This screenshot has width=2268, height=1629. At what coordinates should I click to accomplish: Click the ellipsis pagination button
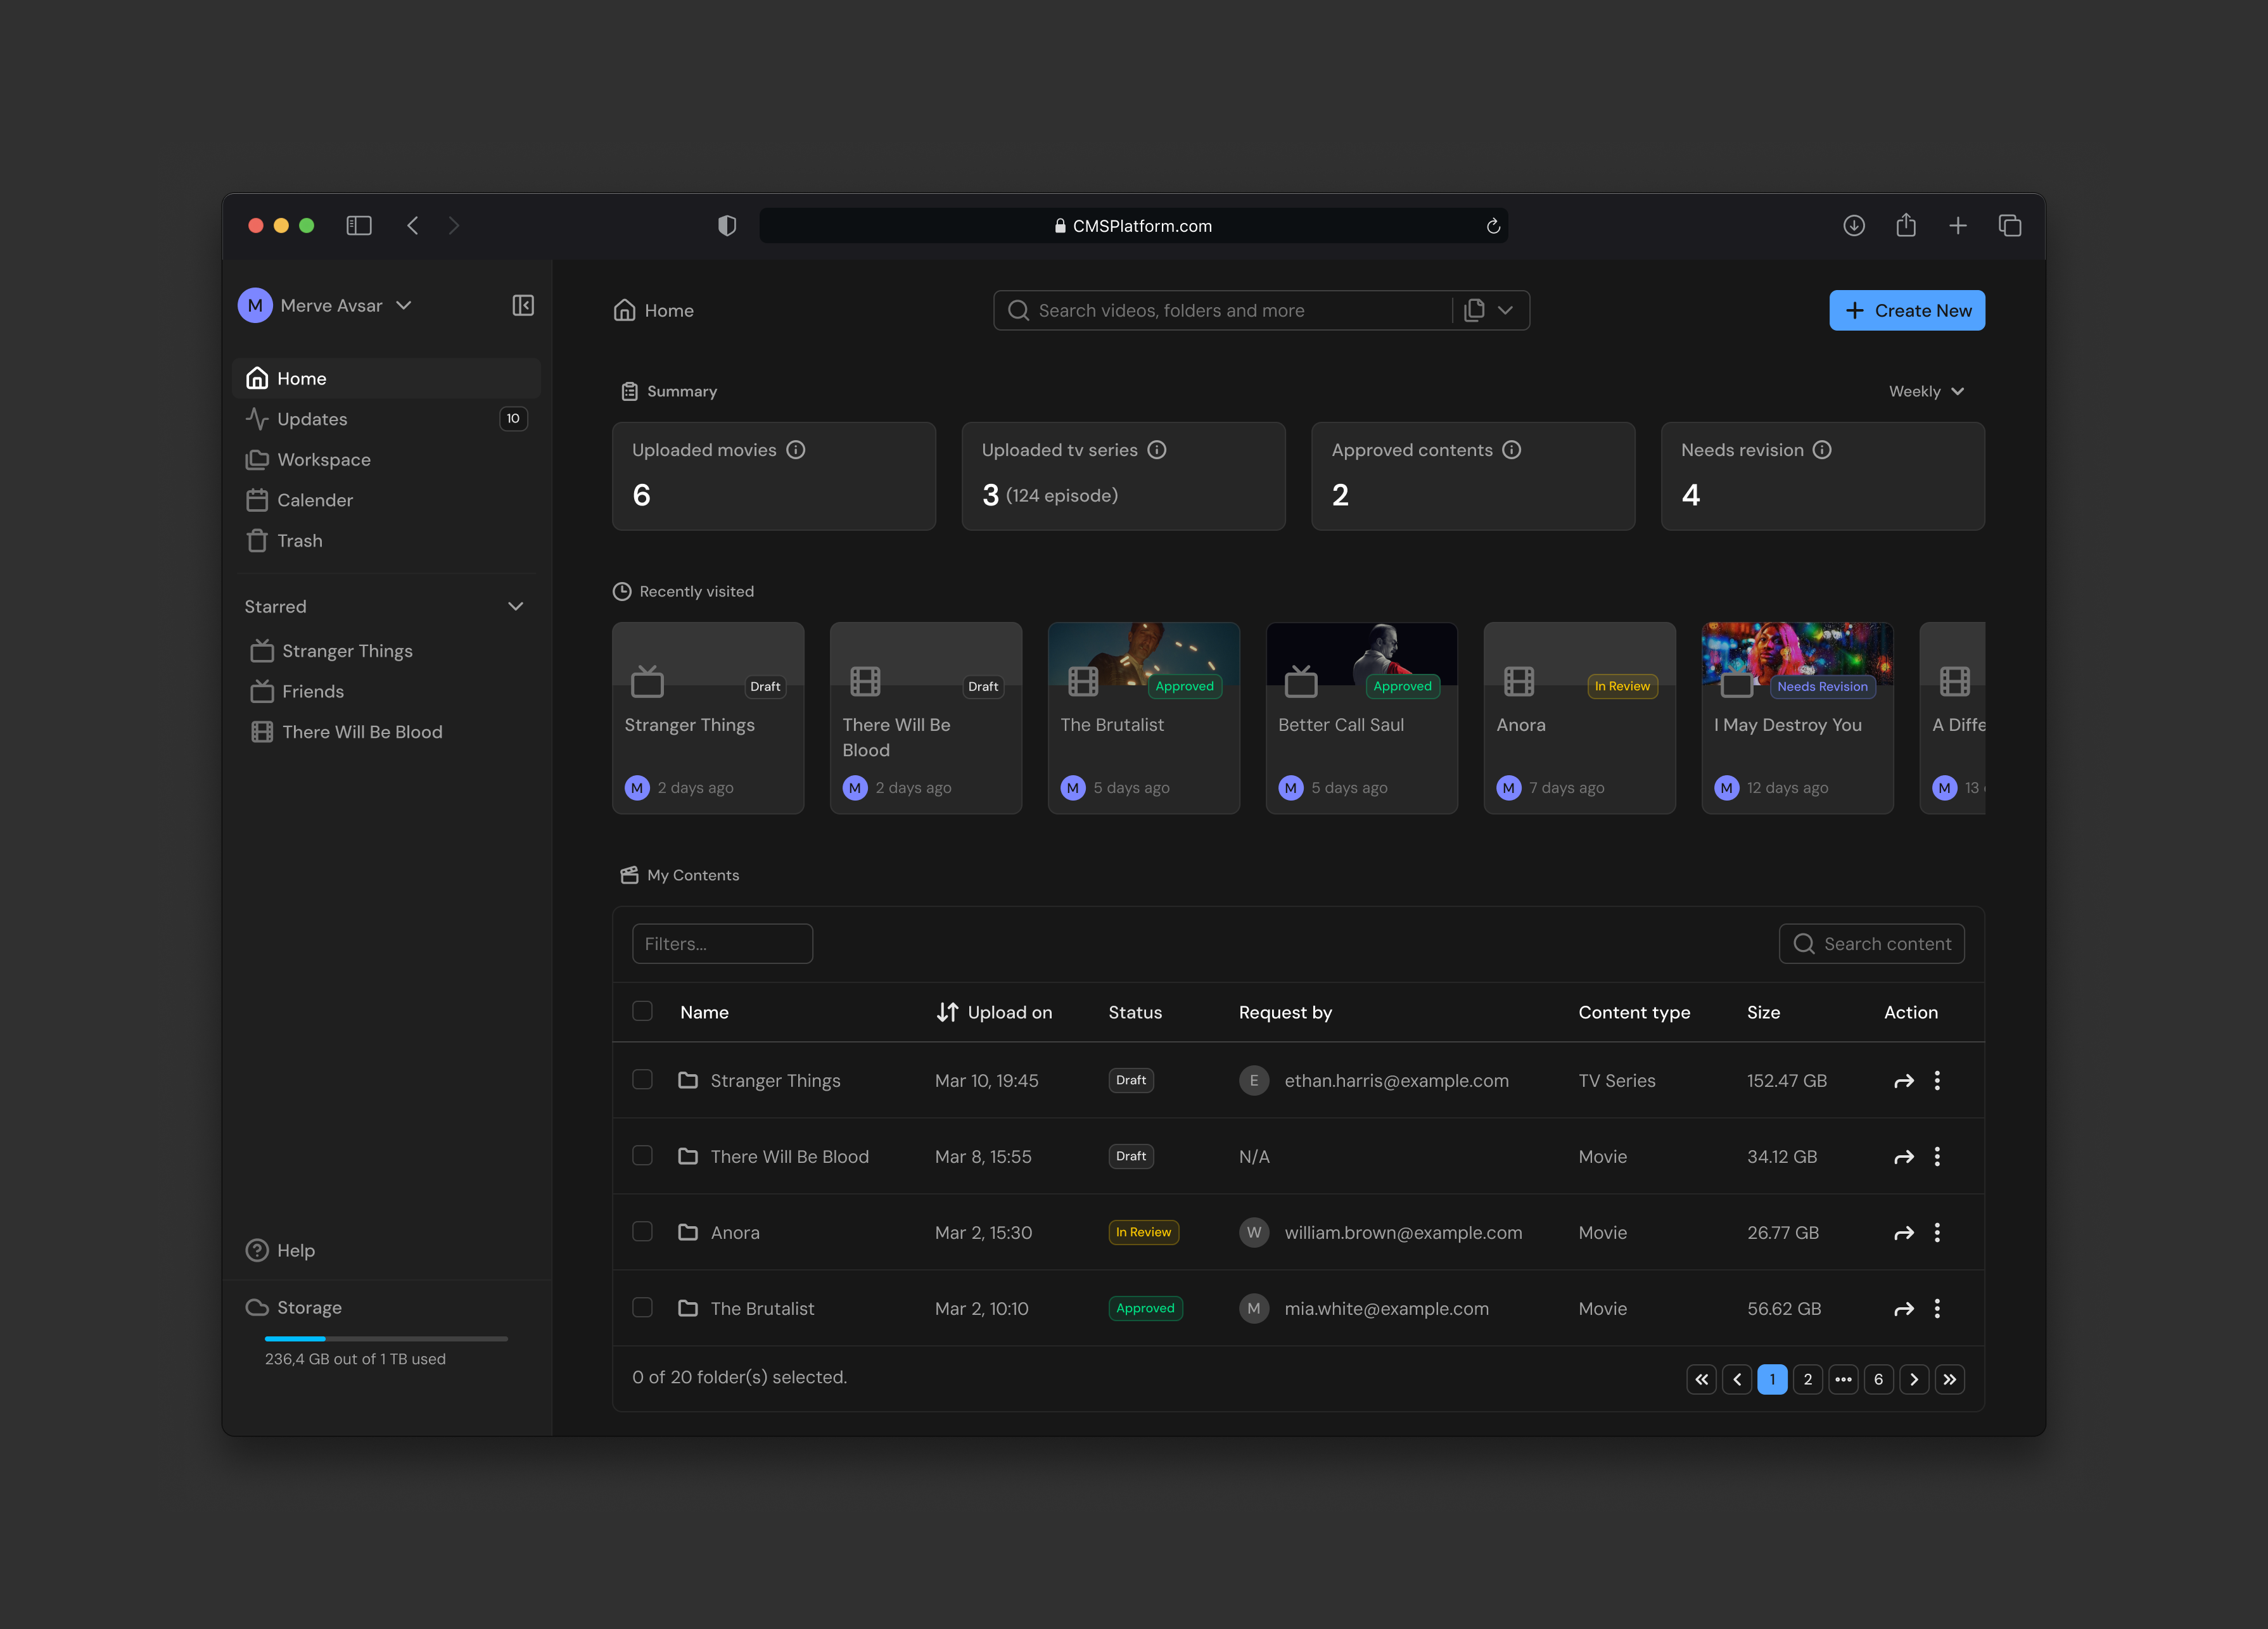tap(1843, 1379)
